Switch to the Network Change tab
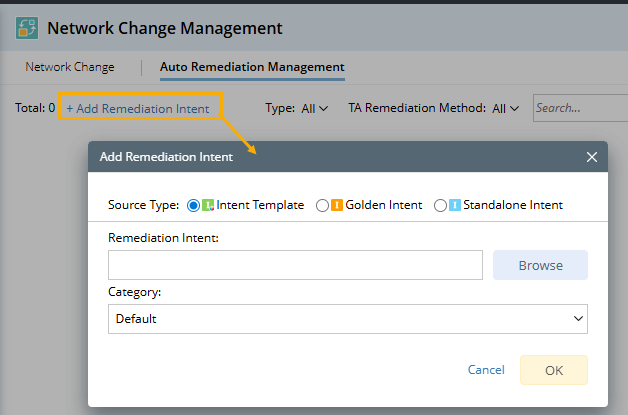 coord(70,67)
